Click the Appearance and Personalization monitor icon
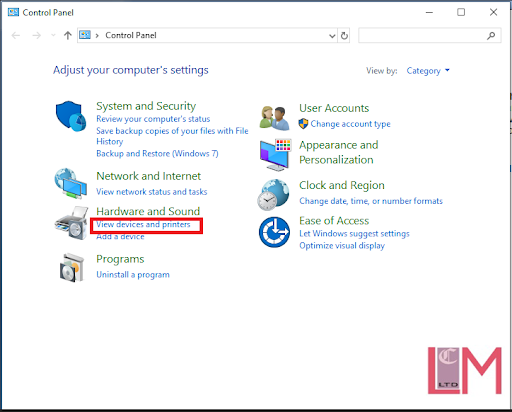This screenshot has width=512, height=412. [x=275, y=155]
